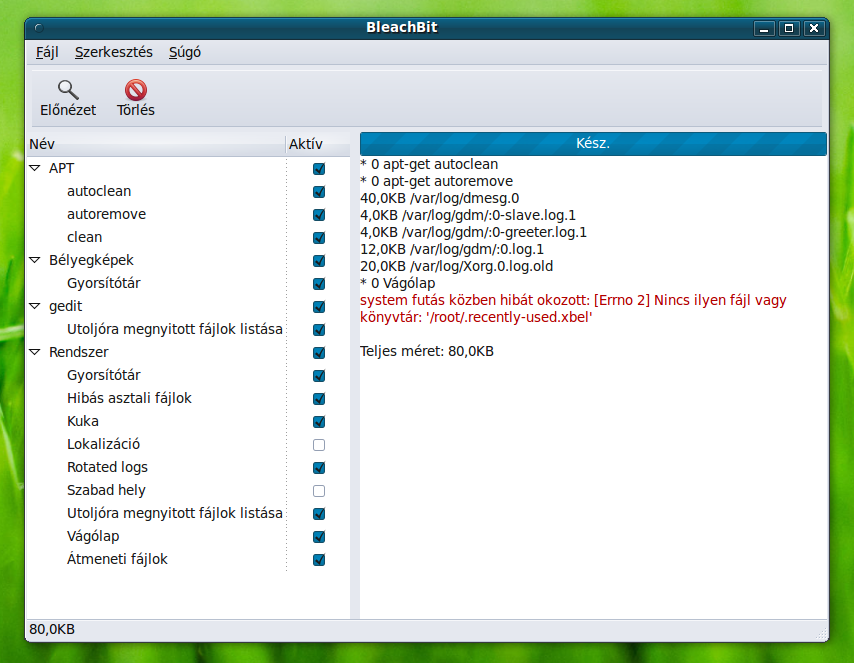The width and height of the screenshot is (854, 663).
Task: Click the /var/log/Xorg.0.log.old result line
Action: (x=456, y=266)
